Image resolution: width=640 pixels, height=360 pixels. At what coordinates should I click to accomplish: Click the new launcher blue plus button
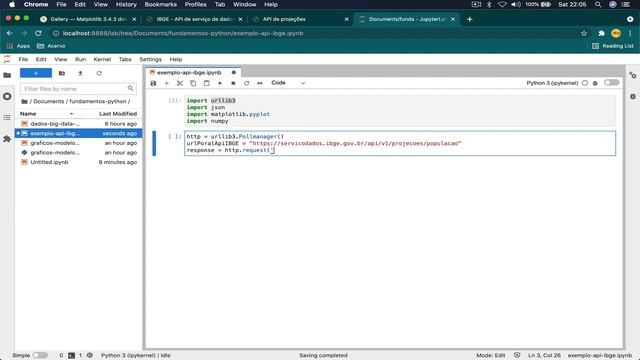point(36,73)
